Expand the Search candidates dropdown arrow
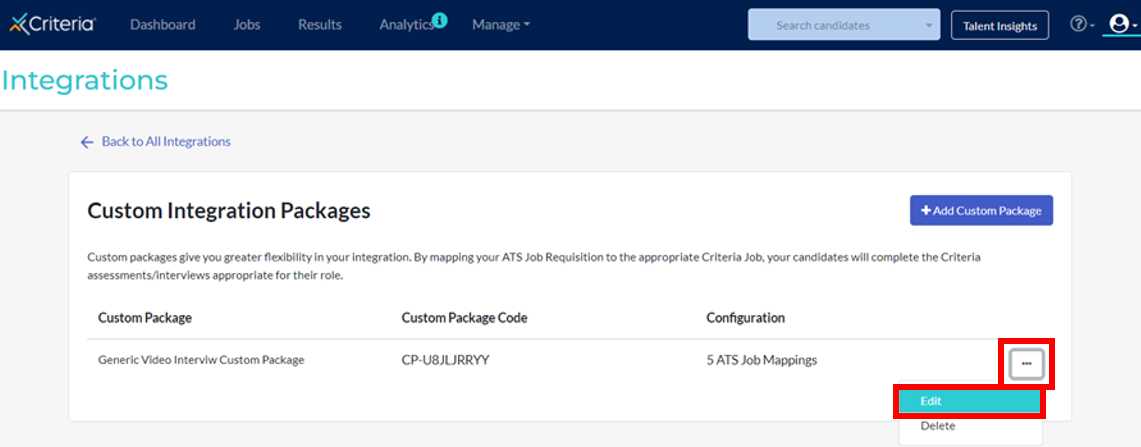The height and width of the screenshot is (447, 1141). pyautogui.click(x=929, y=25)
